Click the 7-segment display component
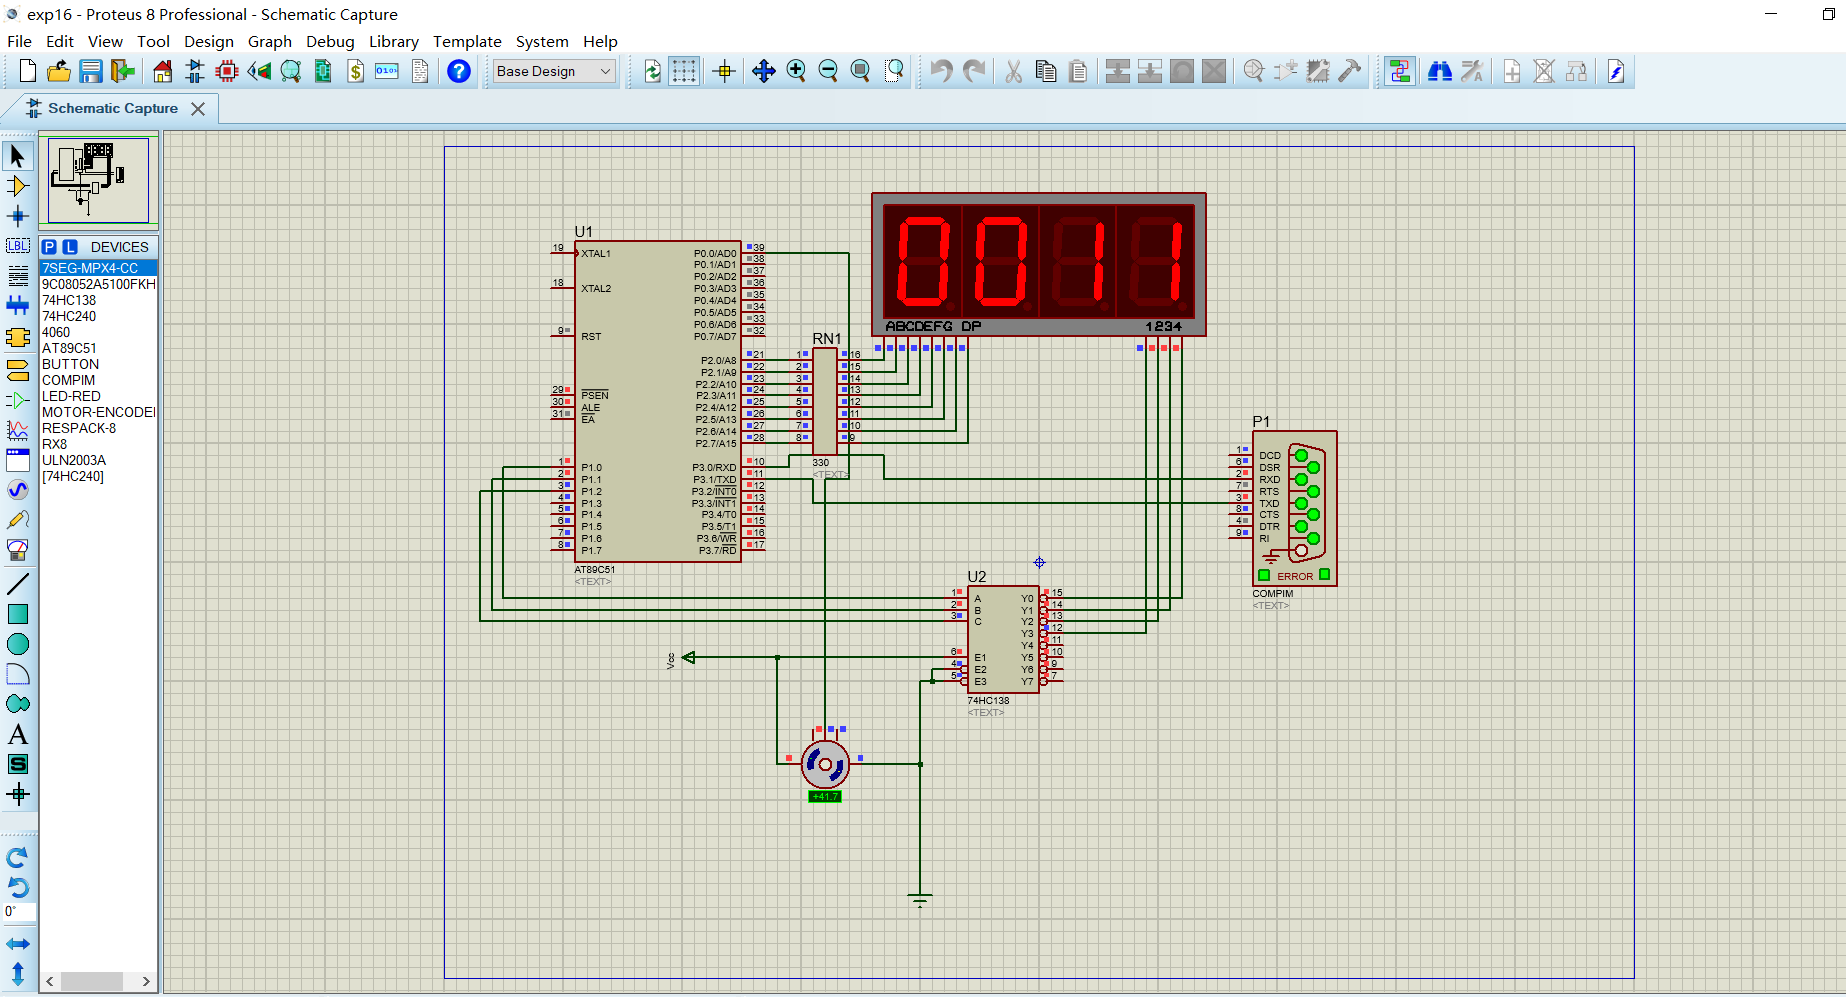The height and width of the screenshot is (997, 1846). pyautogui.click(x=1038, y=264)
